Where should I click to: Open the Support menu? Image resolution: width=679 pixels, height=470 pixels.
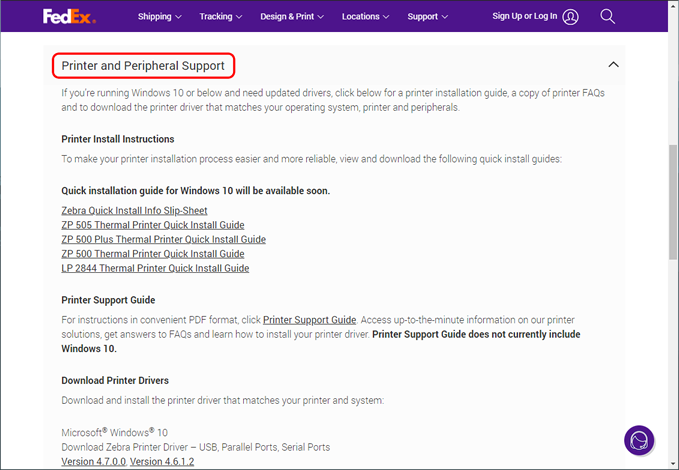(427, 17)
